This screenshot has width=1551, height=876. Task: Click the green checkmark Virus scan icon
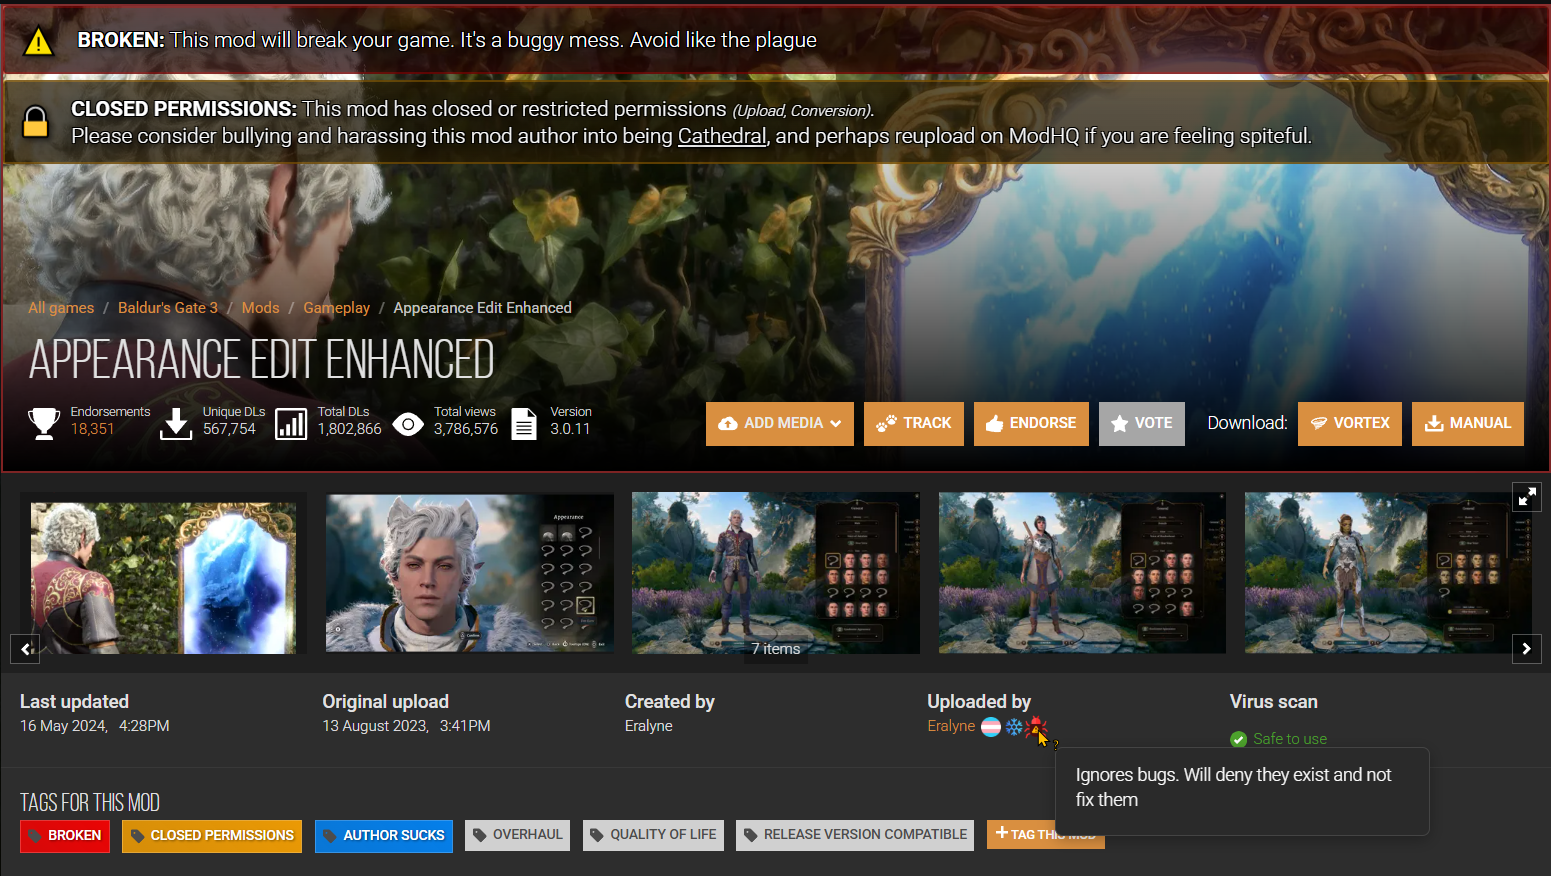click(1238, 739)
